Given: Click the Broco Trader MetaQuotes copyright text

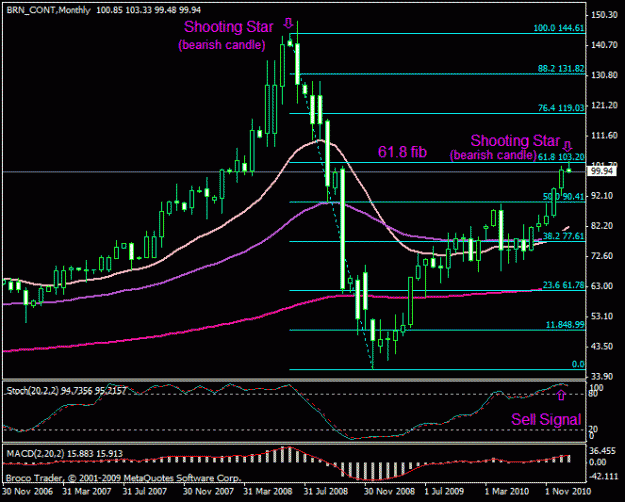Looking at the screenshot, I should tap(123, 478).
